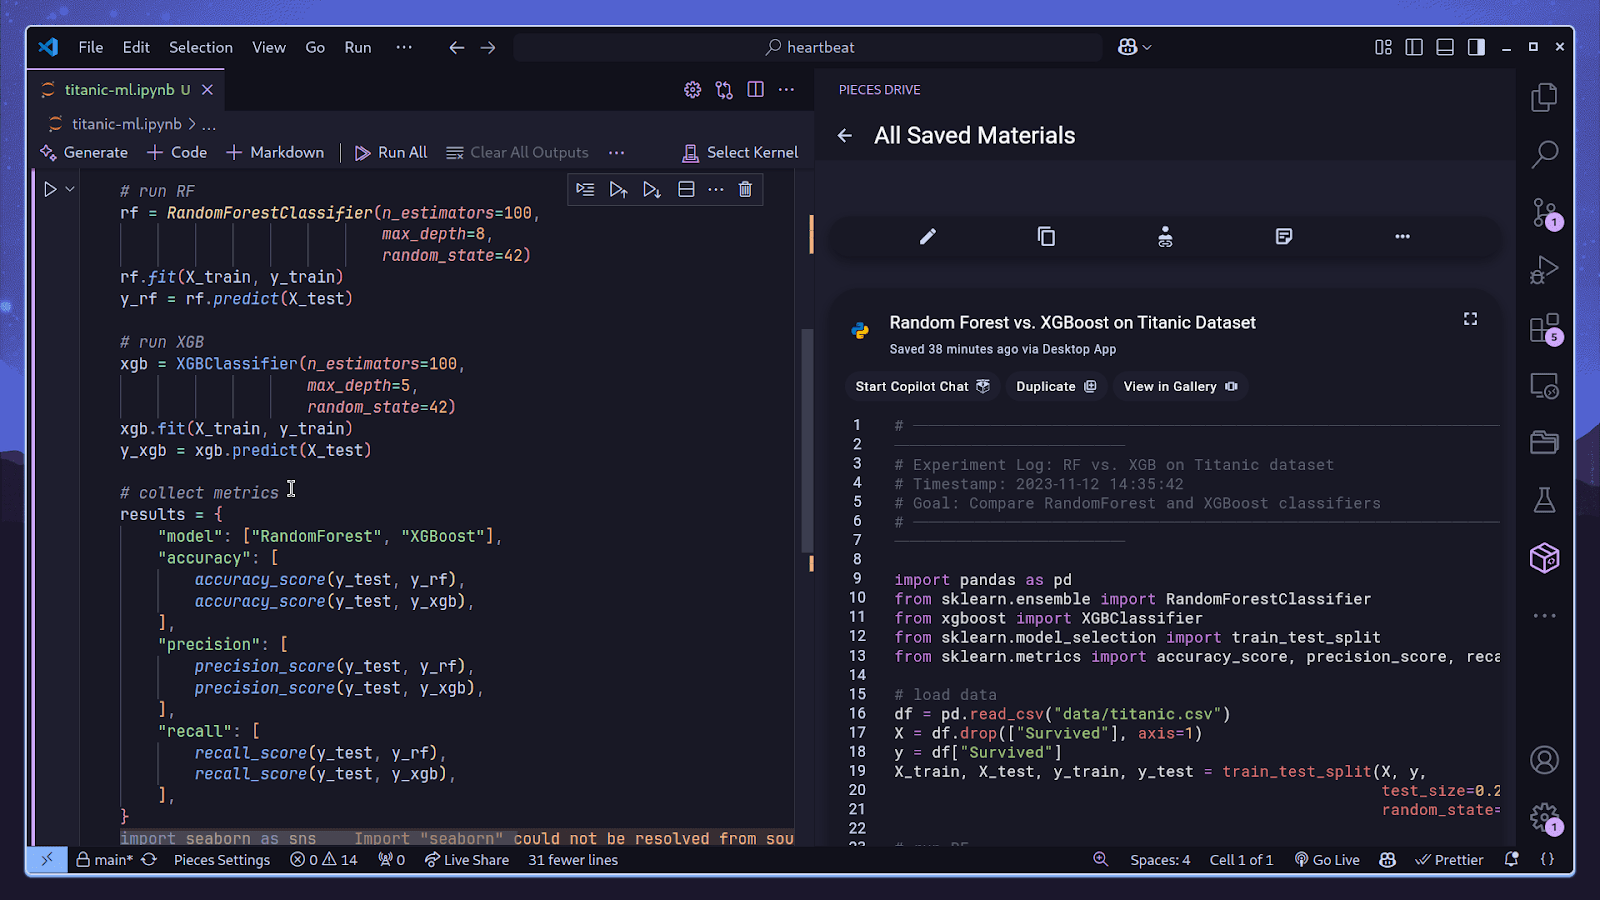Click the pencil edit icon for saved material
Image resolution: width=1600 pixels, height=900 pixels.
[928, 237]
